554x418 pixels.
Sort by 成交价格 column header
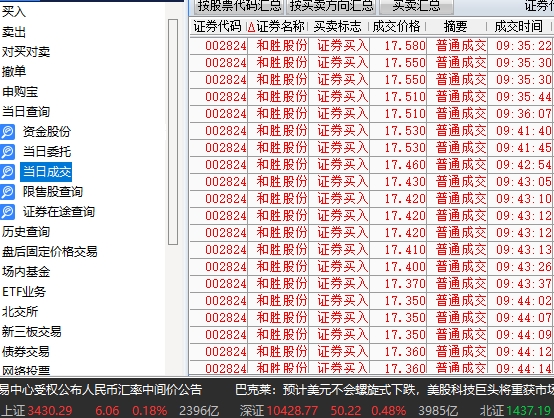396,27
